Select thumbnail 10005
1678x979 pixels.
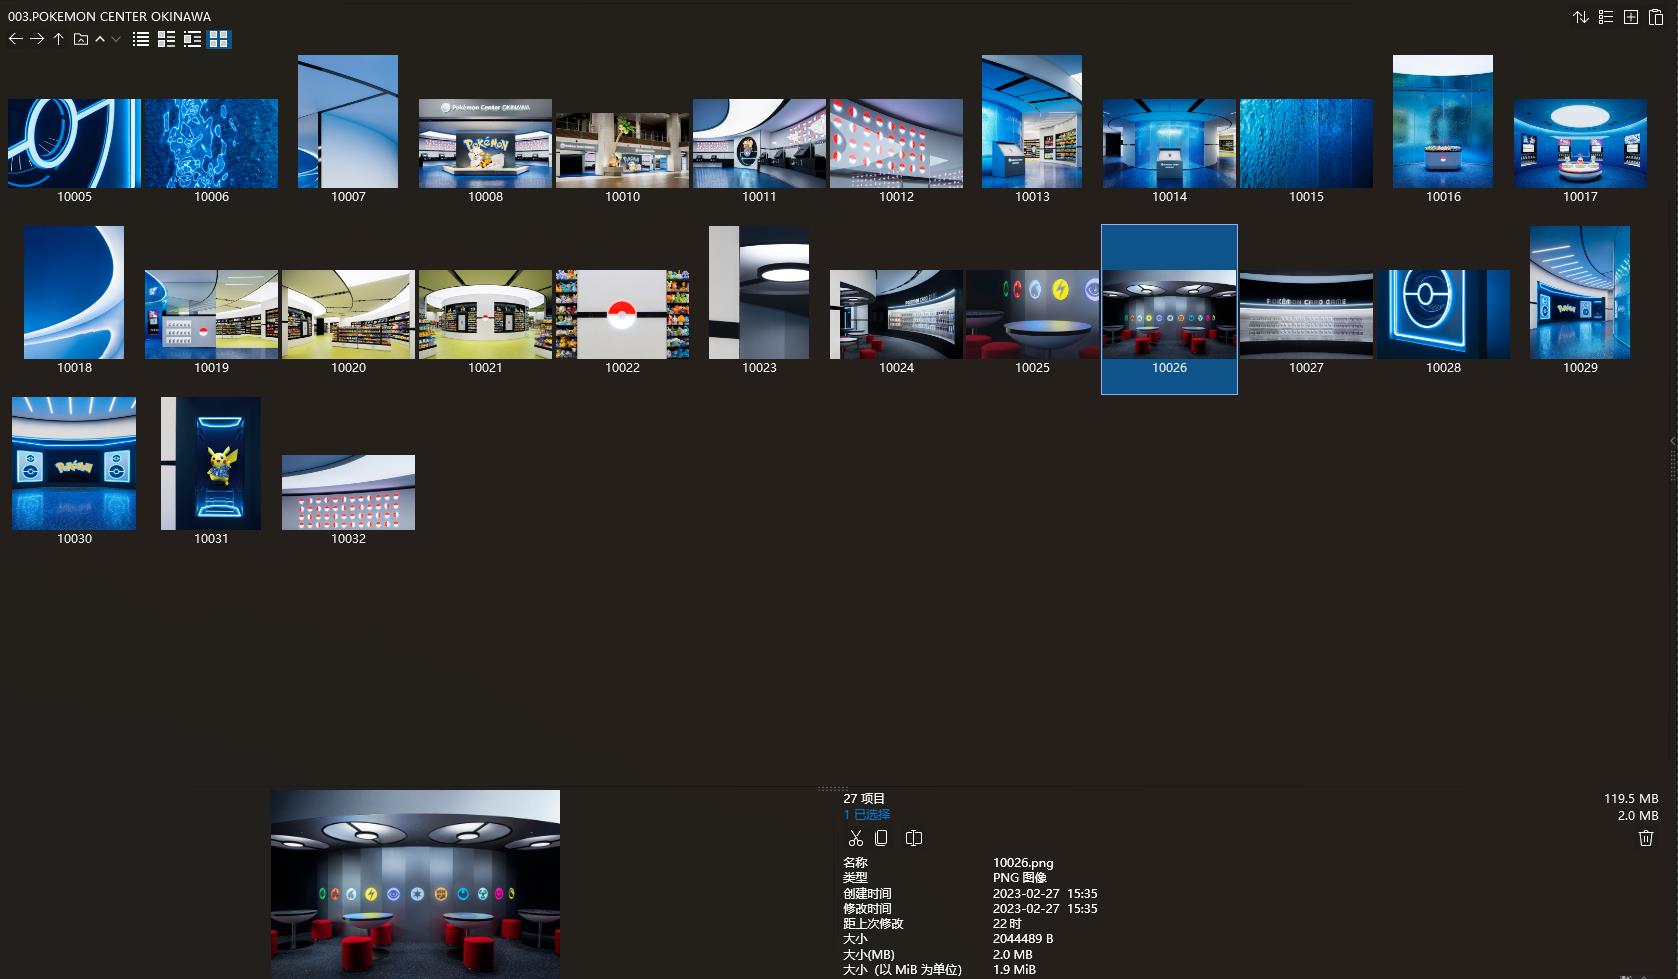(74, 143)
